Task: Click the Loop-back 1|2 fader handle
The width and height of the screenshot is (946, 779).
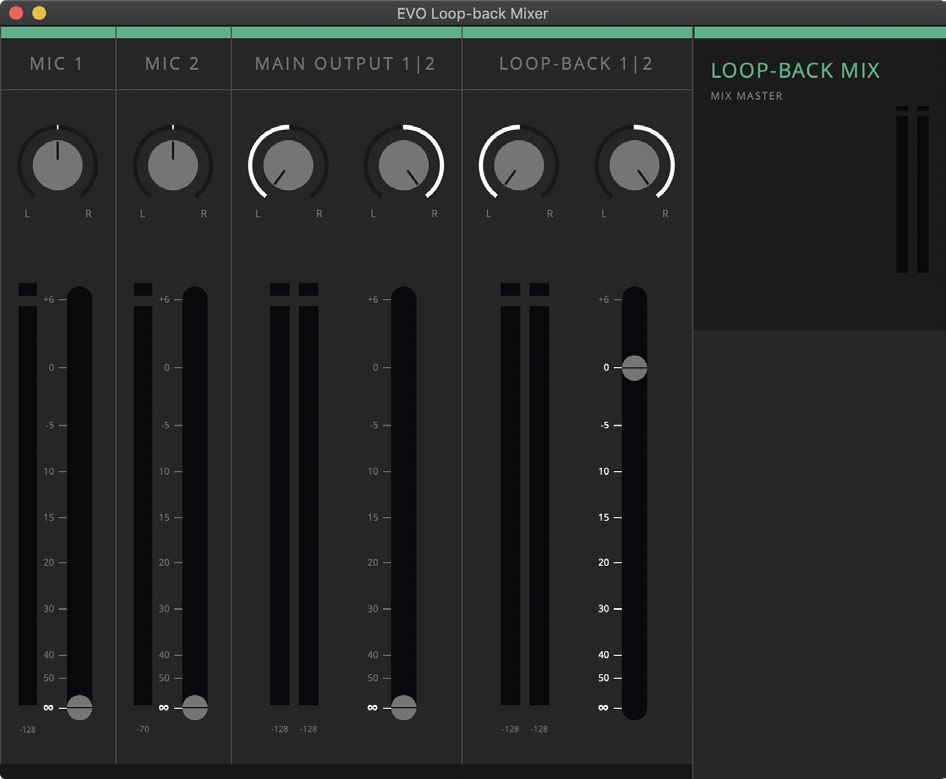Action: tap(635, 367)
